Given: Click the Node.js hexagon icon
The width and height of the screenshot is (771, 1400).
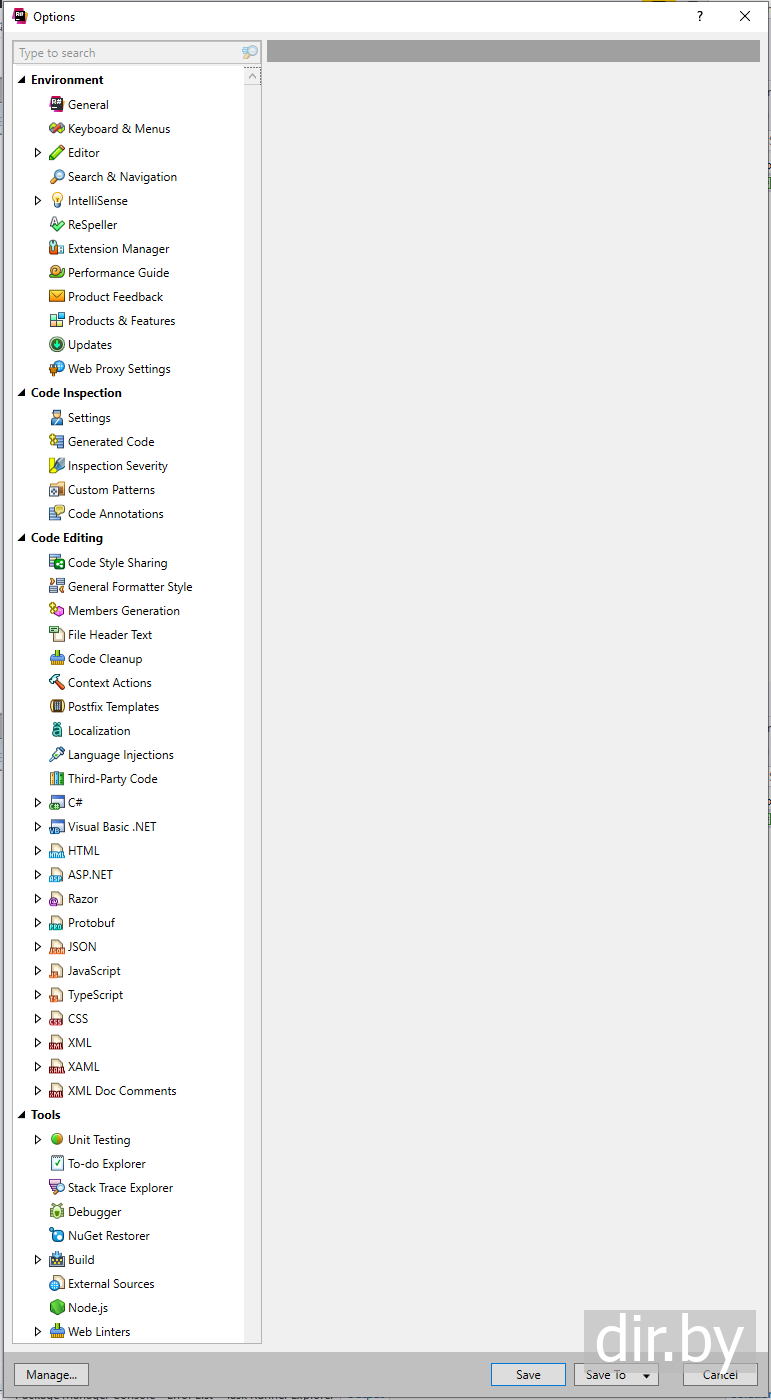Looking at the screenshot, I should 57,1307.
